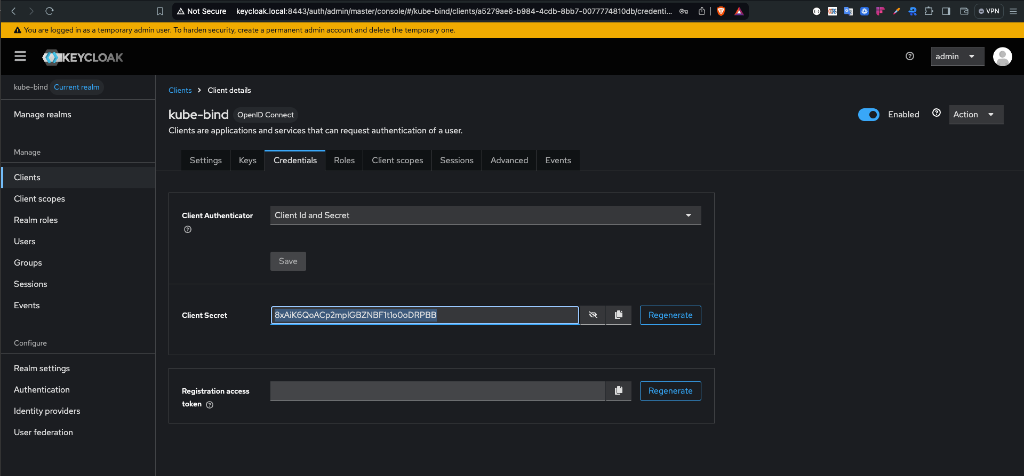
Task: Open the share page icon in address bar
Action: [702, 11]
